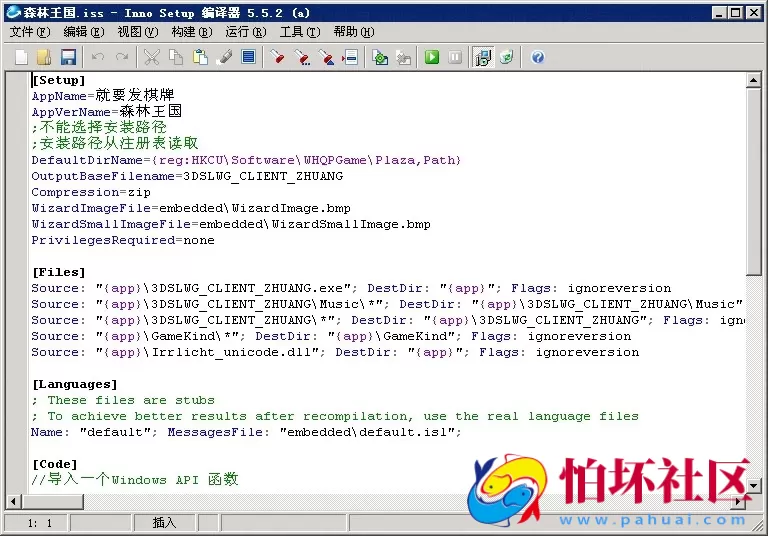Place cursor on the [Files] section header
Screen dimensions: 768x536
pyautogui.click(x=58, y=272)
